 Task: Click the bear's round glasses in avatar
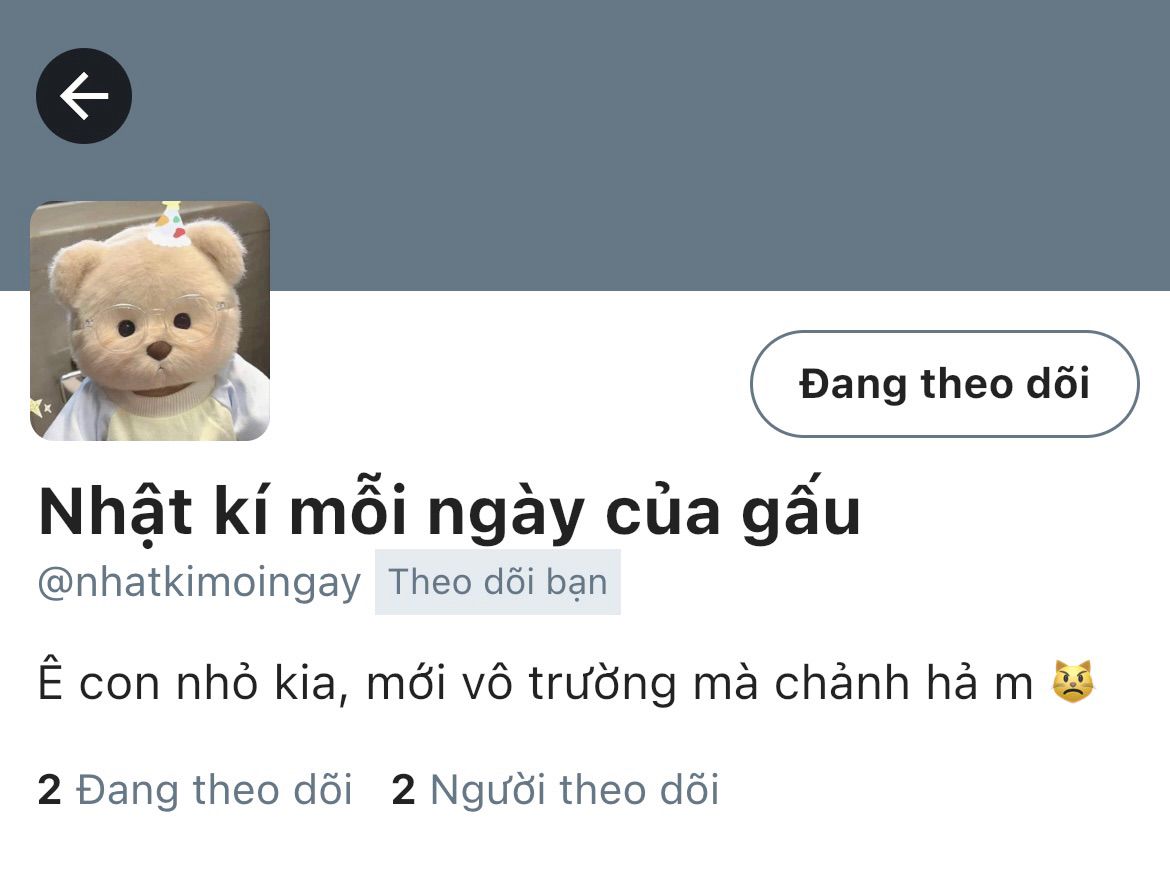[x=153, y=321]
